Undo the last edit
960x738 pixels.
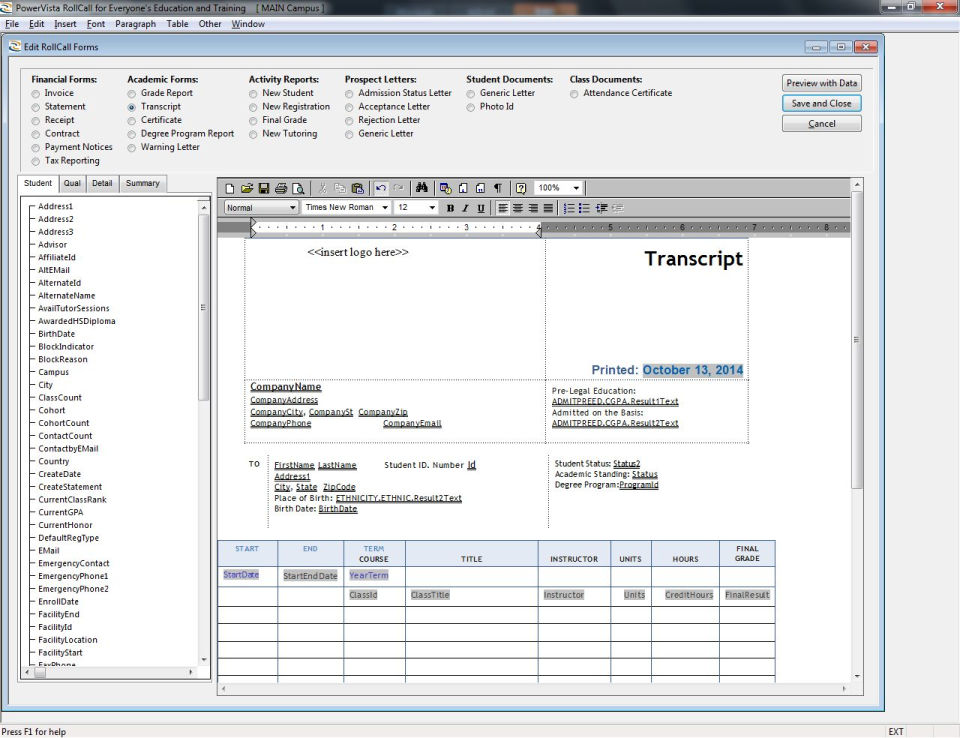coord(381,188)
